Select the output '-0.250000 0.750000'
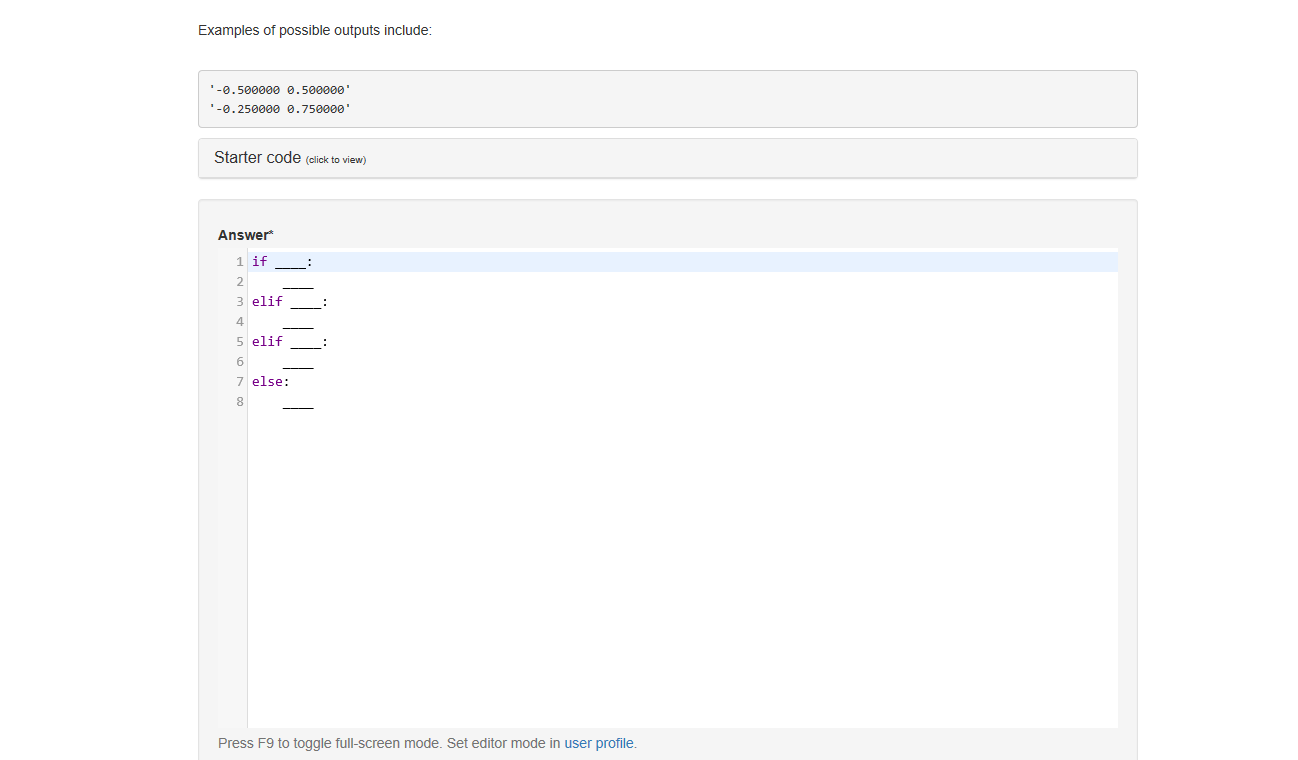Screen dimensions: 1298x760 [x=280, y=108]
